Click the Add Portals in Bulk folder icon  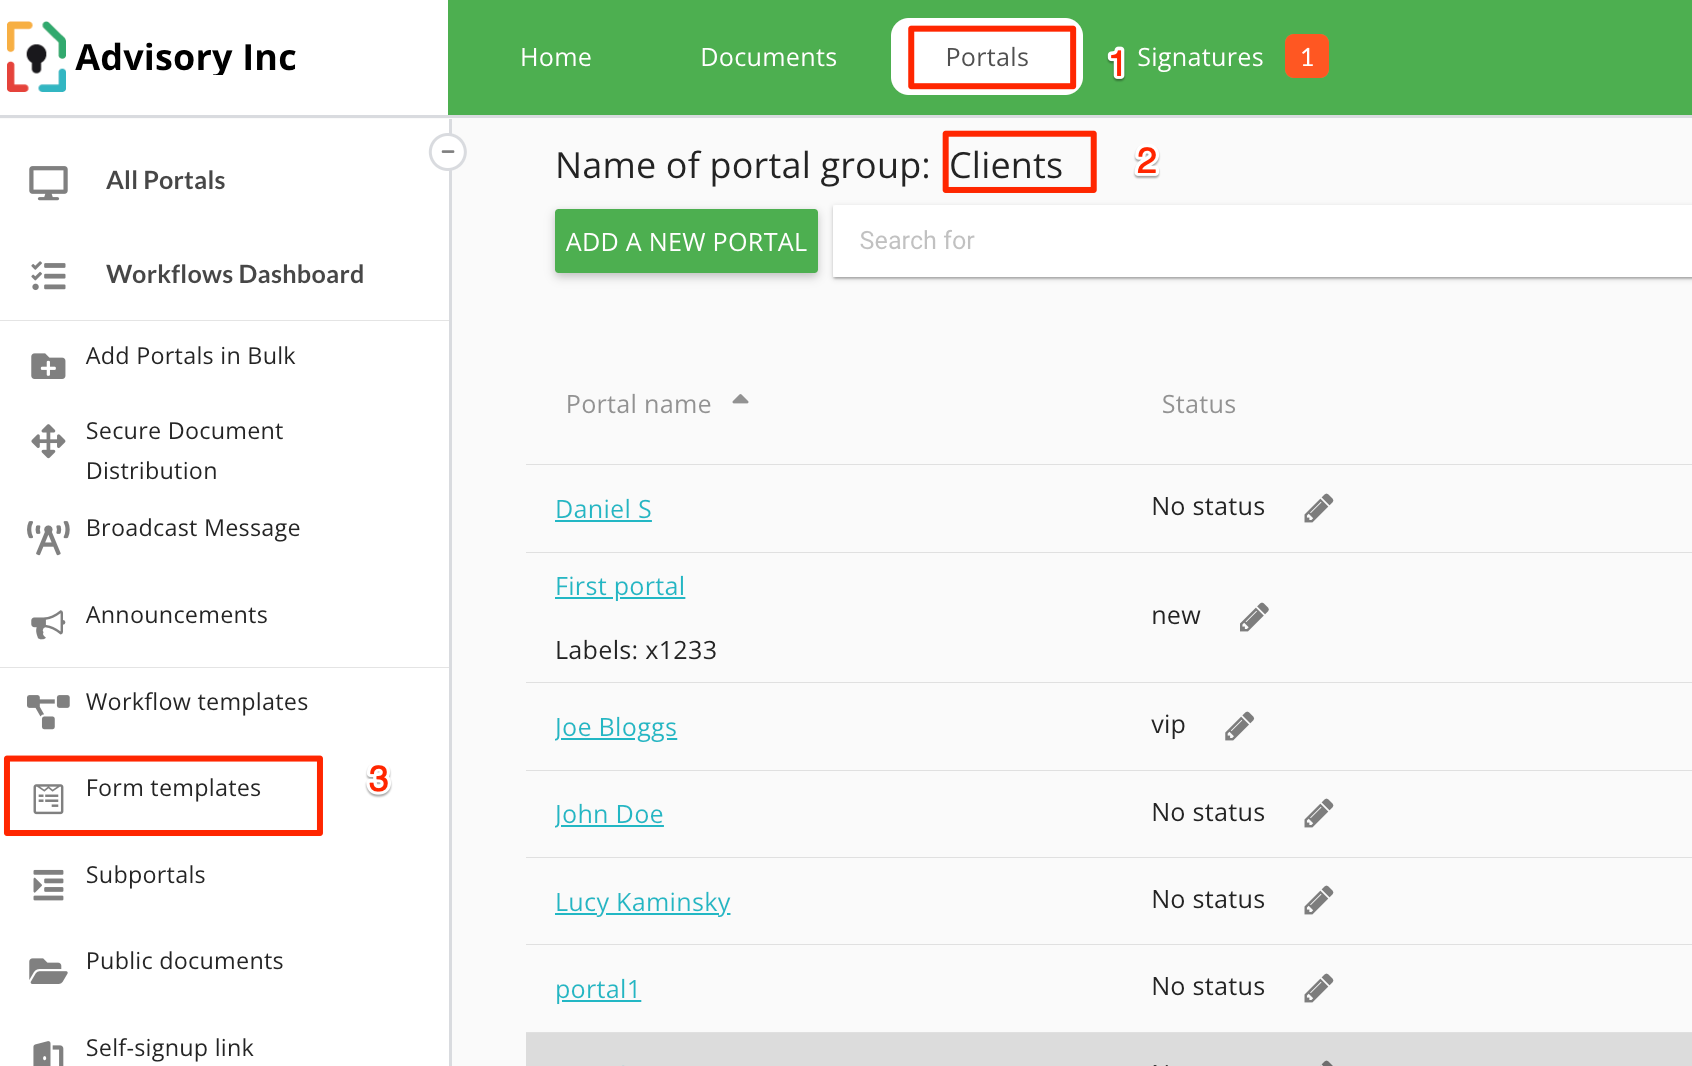click(48, 366)
